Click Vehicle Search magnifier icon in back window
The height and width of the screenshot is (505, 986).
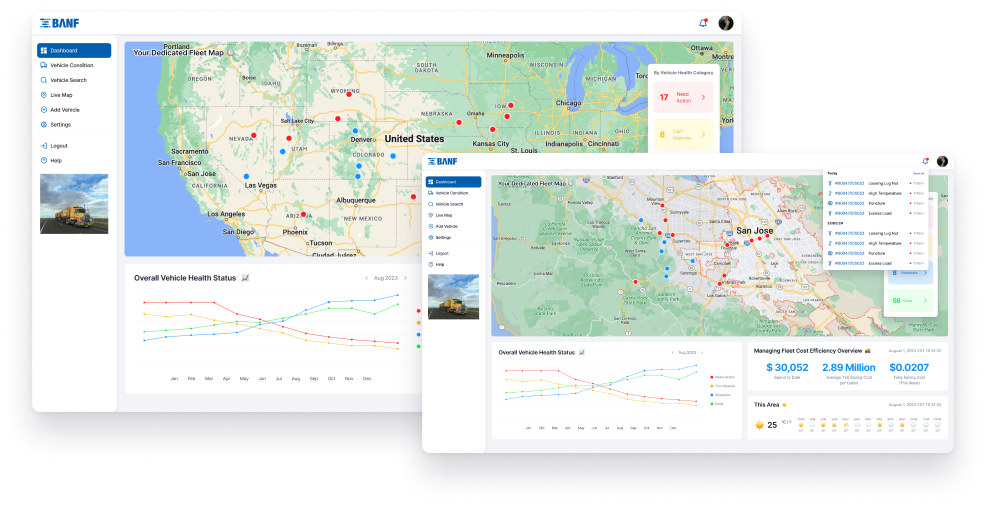(43, 80)
